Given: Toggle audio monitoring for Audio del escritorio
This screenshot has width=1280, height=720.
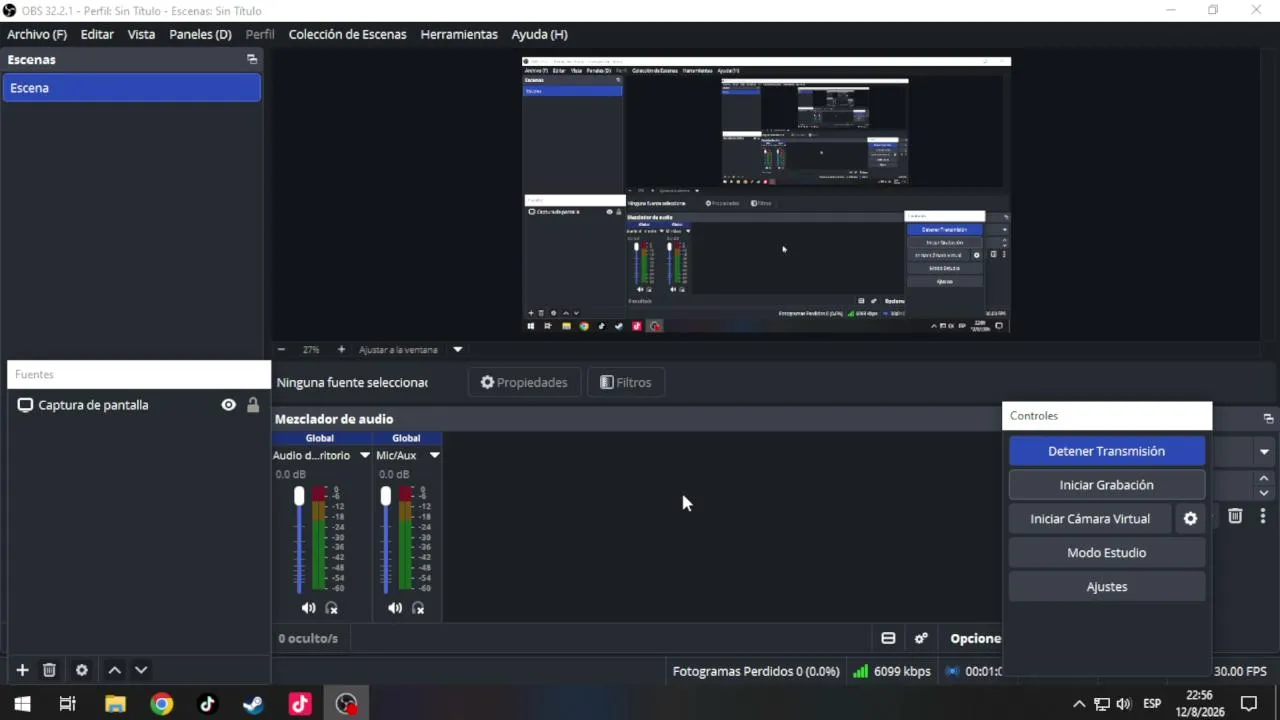Looking at the screenshot, I should coord(331,608).
